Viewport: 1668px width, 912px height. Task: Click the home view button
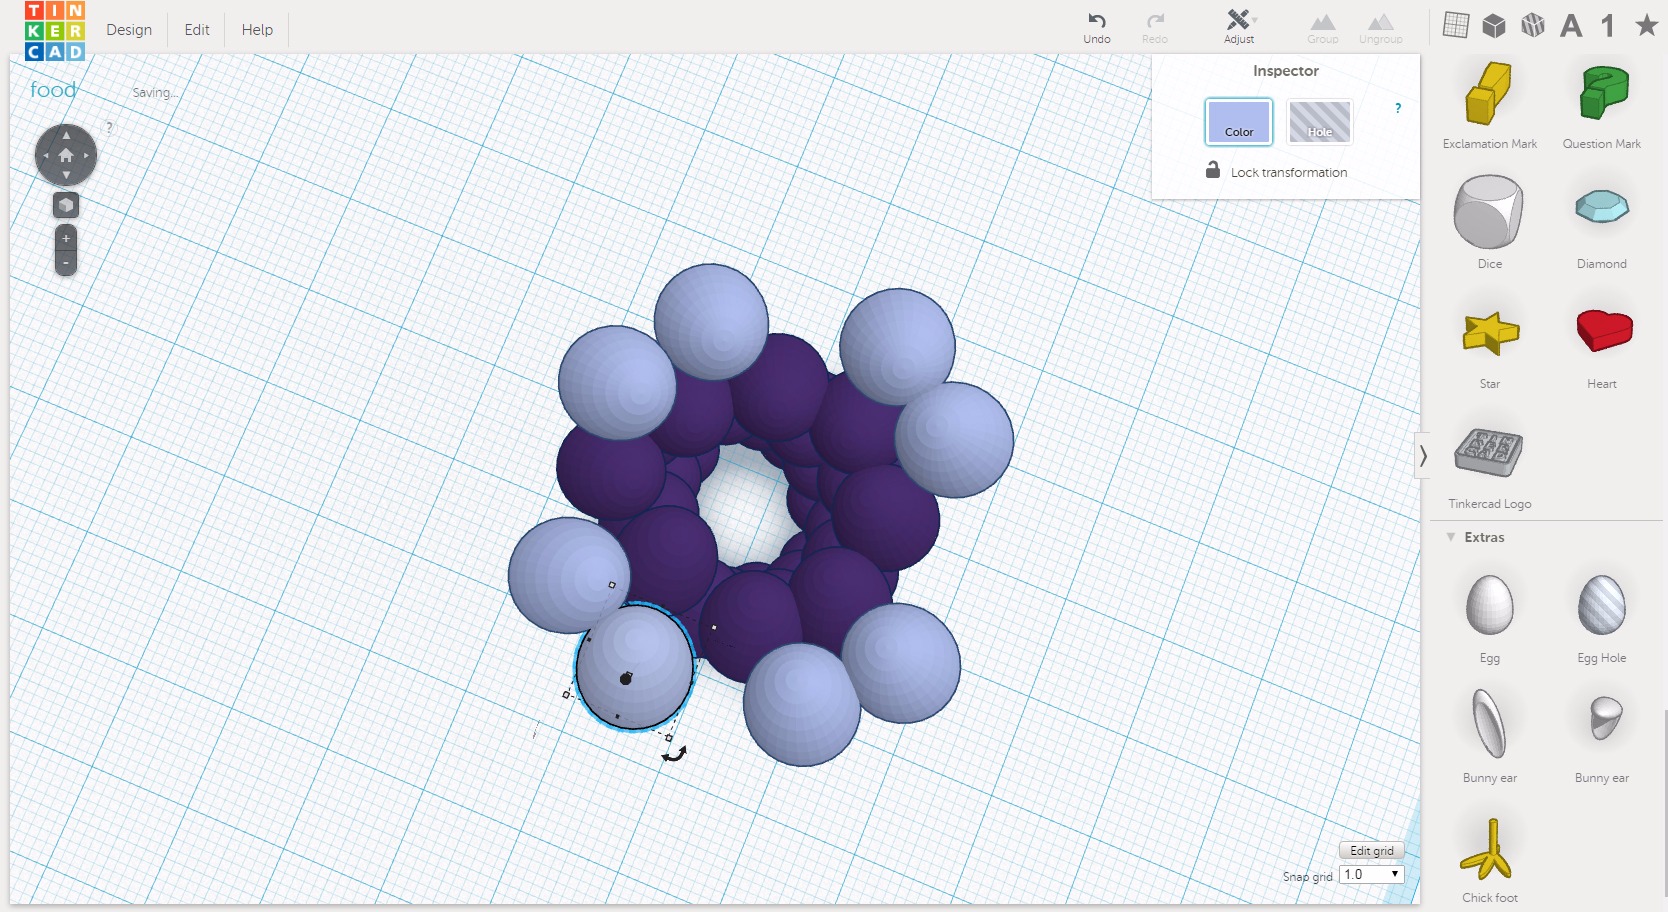66,155
